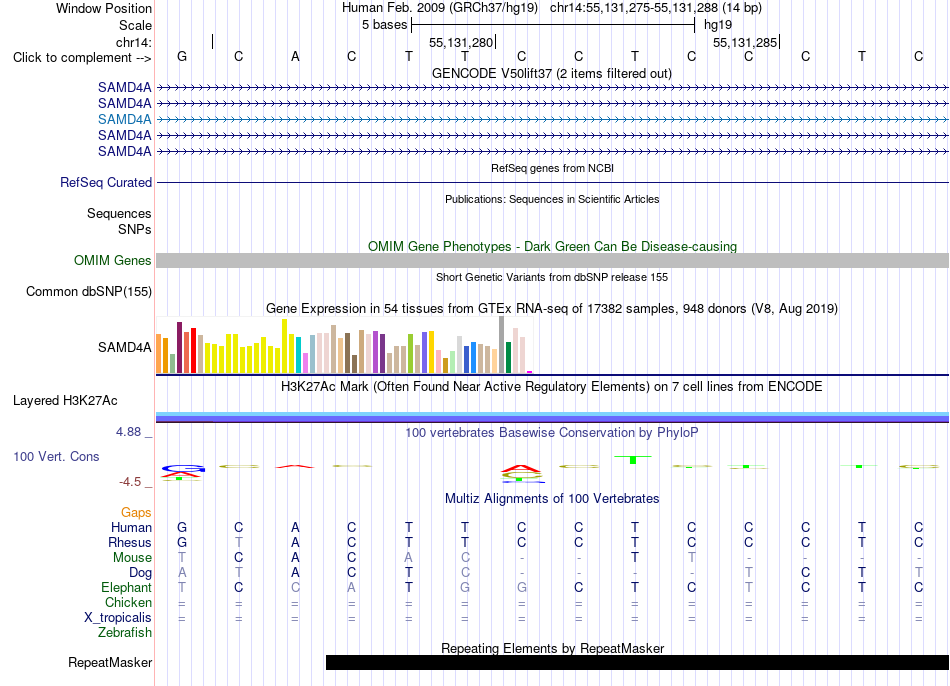Click 'Short Genetic Variants from dbSNP release 155'
950x686 pixels.
coord(552,277)
